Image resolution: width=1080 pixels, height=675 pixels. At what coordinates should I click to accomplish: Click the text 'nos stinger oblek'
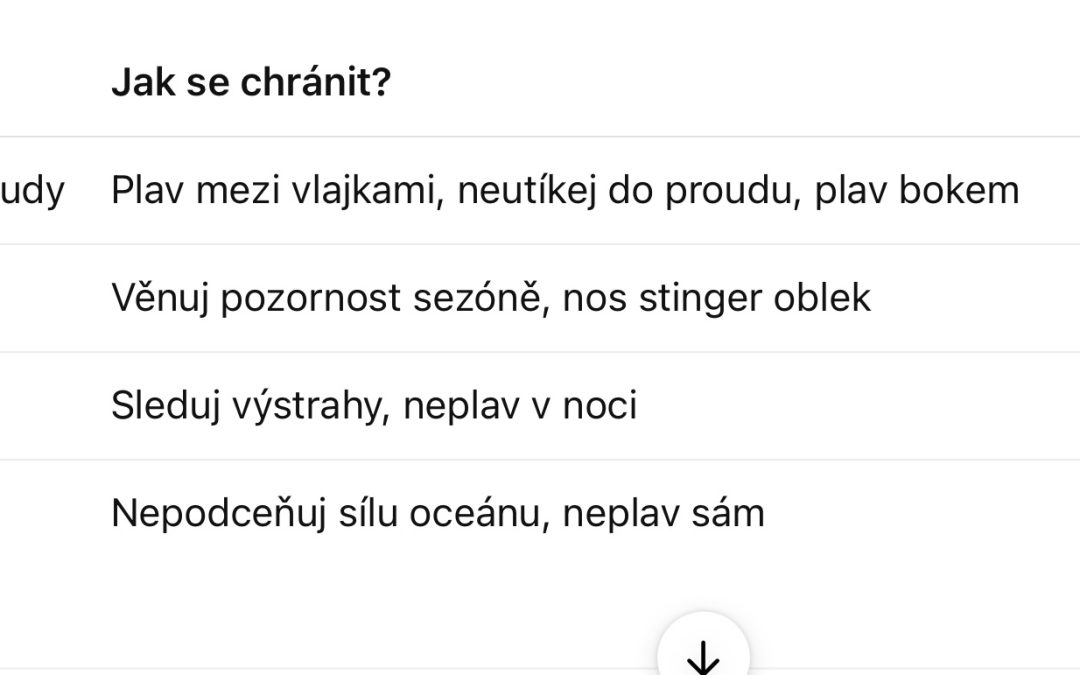click(716, 298)
